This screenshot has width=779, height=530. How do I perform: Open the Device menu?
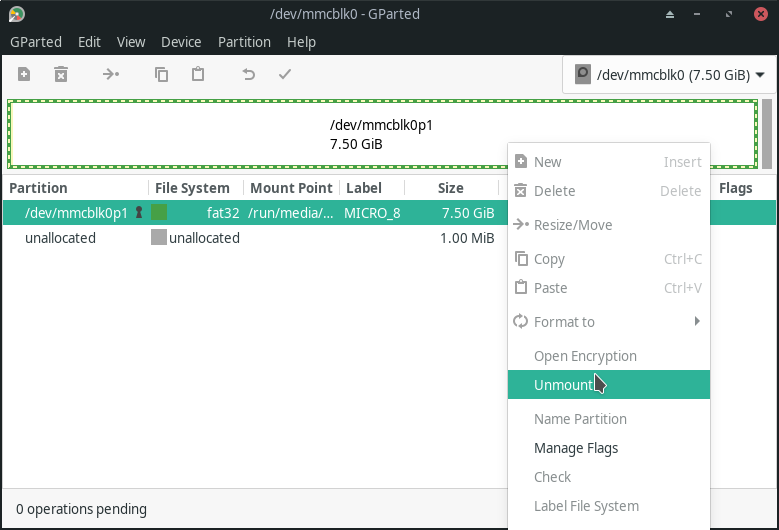point(181,42)
